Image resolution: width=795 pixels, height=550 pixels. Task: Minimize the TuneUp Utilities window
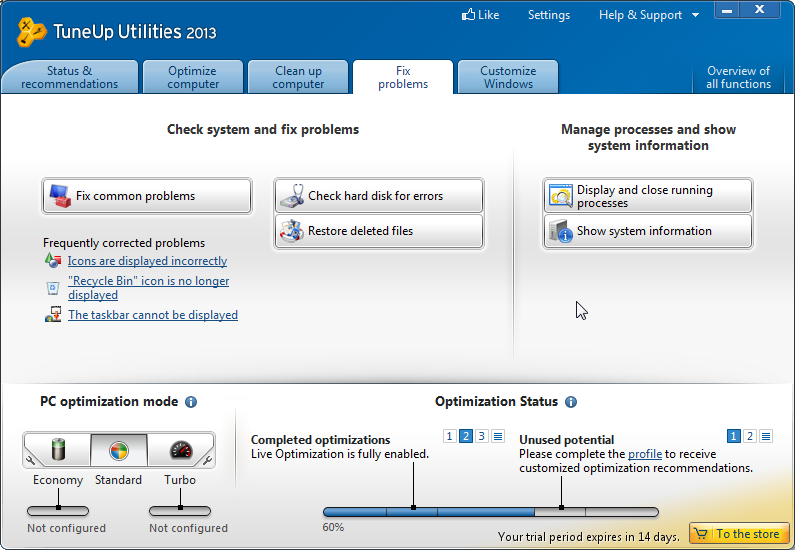pyautogui.click(x=727, y=10)
